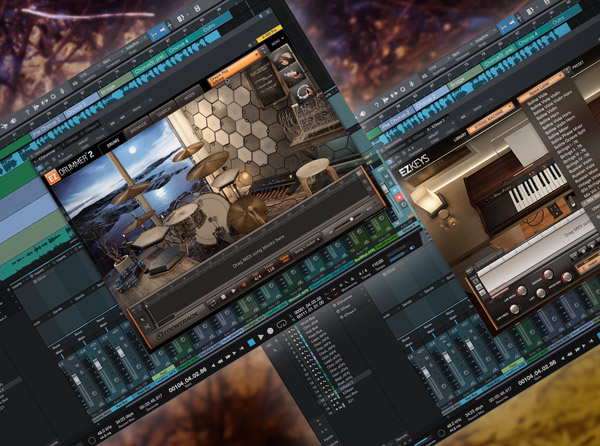Viewport: 600px width, 446px height.
Task: Select the tambourine thumbnail in EZdrummer
Action: [x=303, y=92]
